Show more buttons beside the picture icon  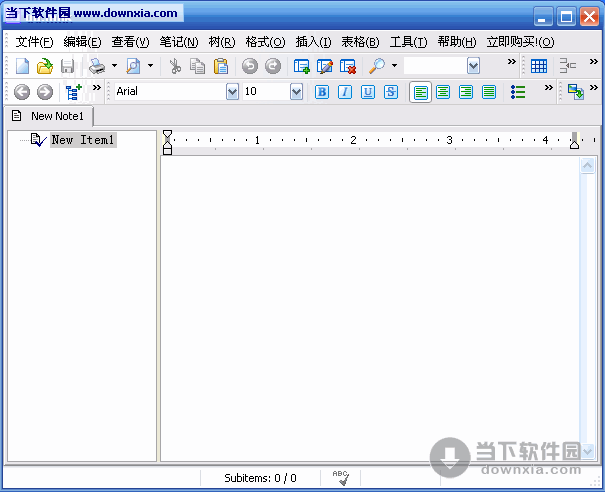coord(594,88)
